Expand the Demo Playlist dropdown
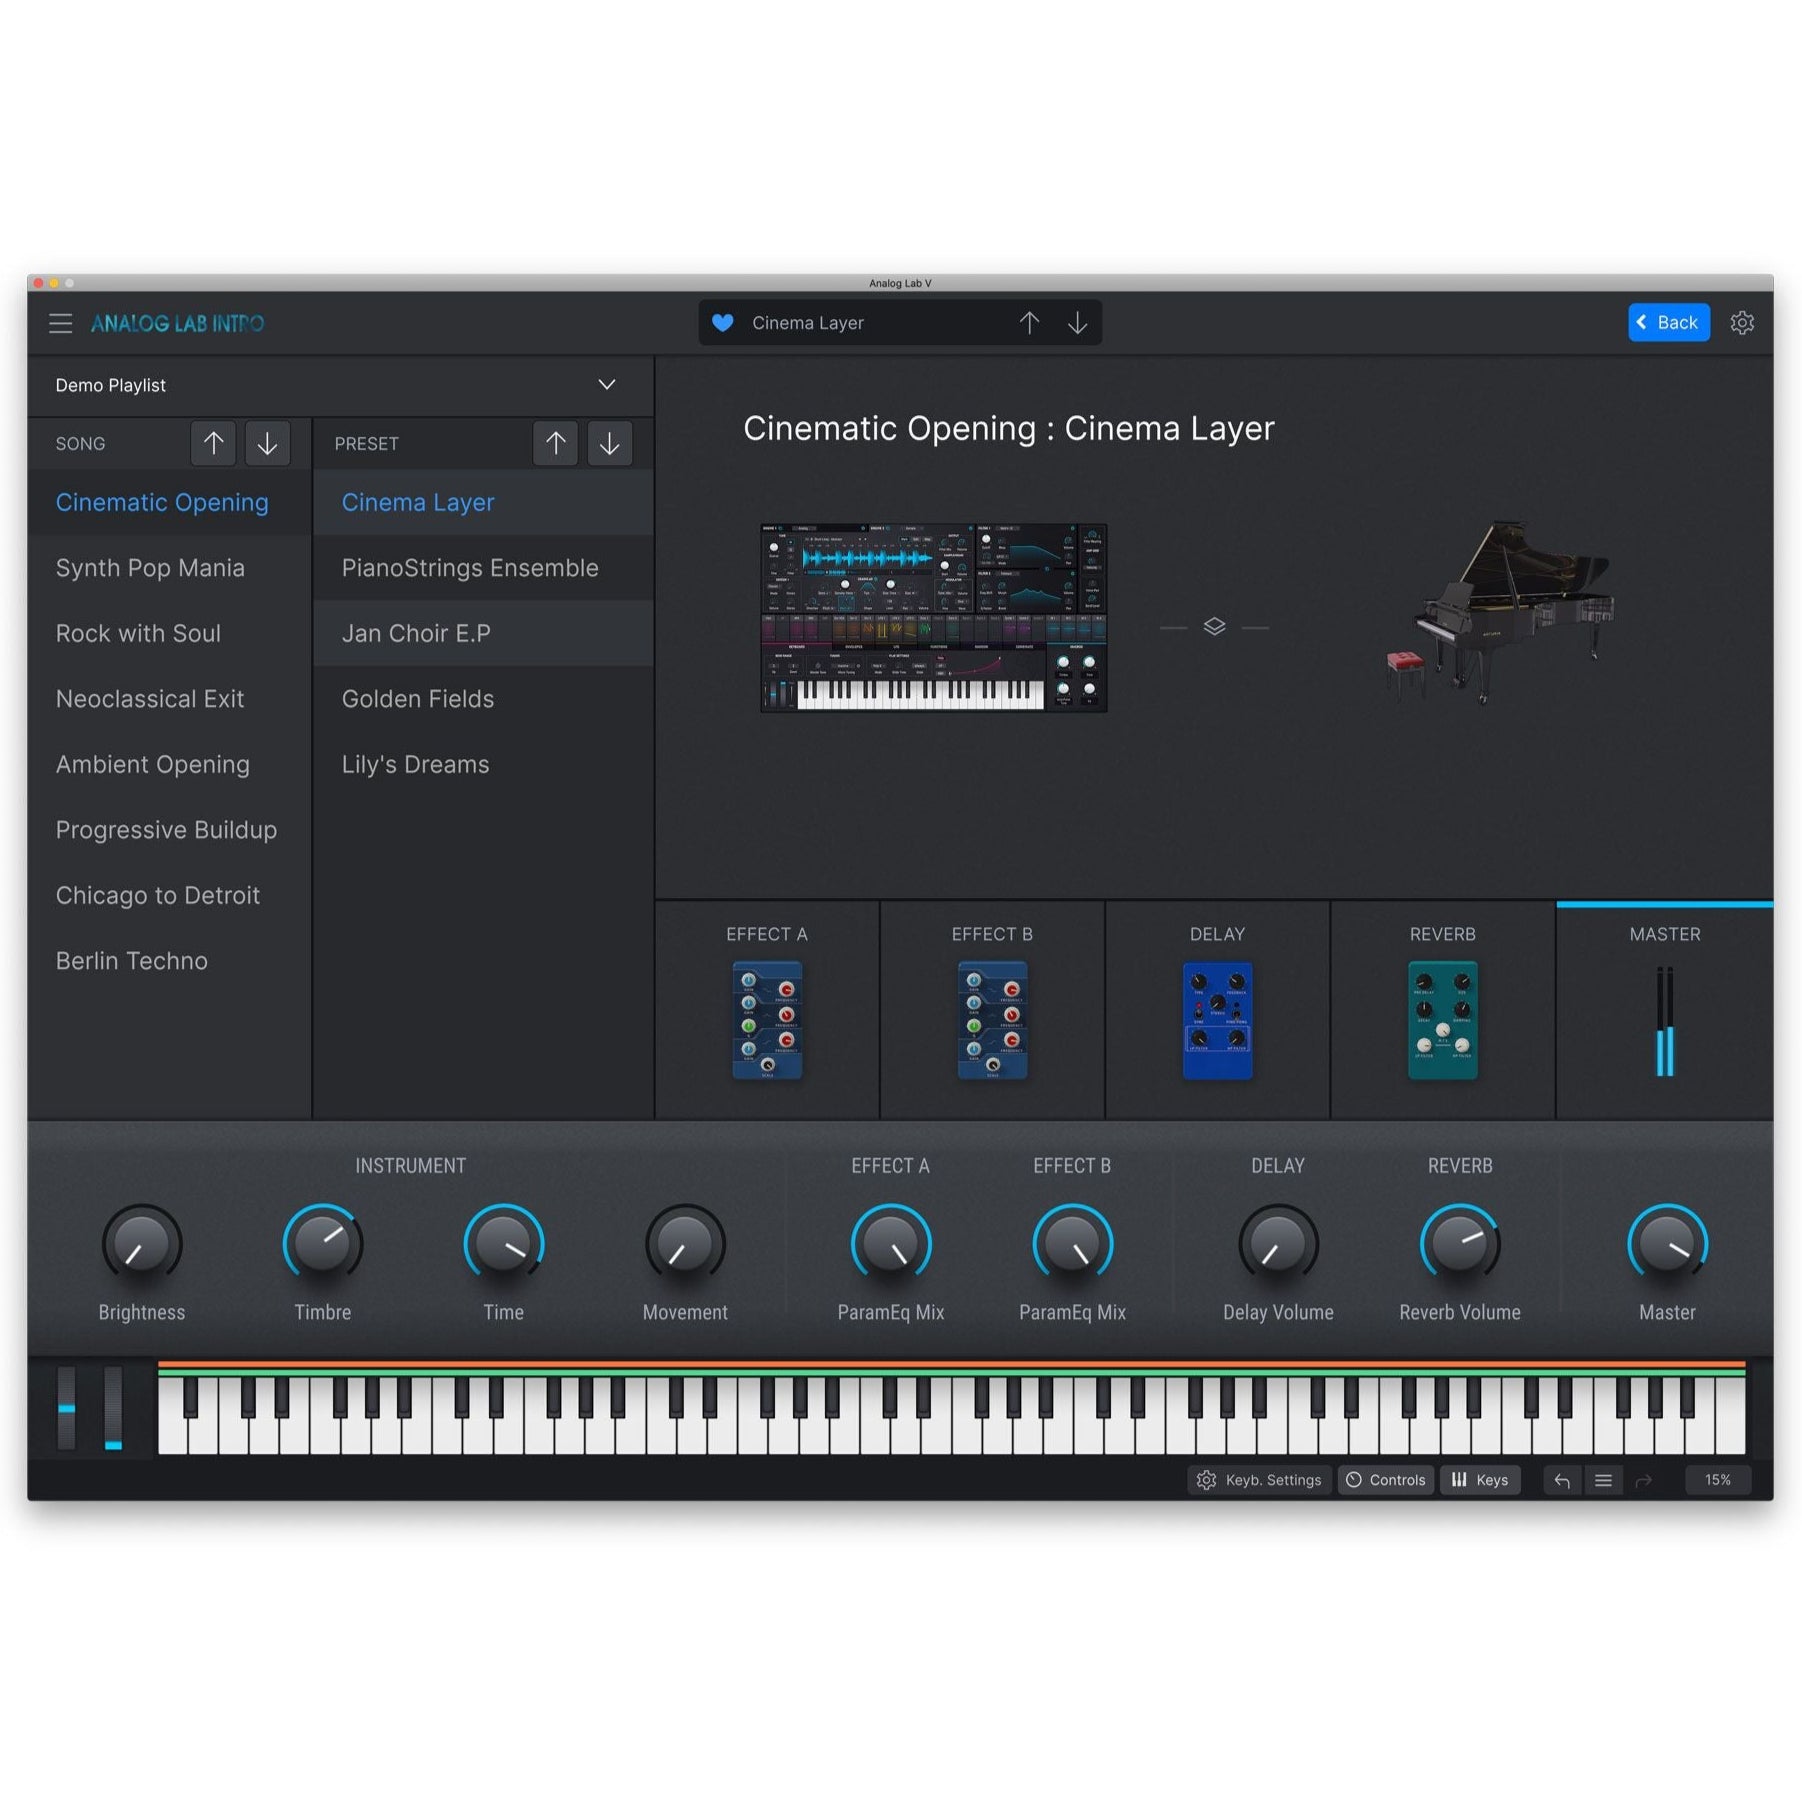 606,385
